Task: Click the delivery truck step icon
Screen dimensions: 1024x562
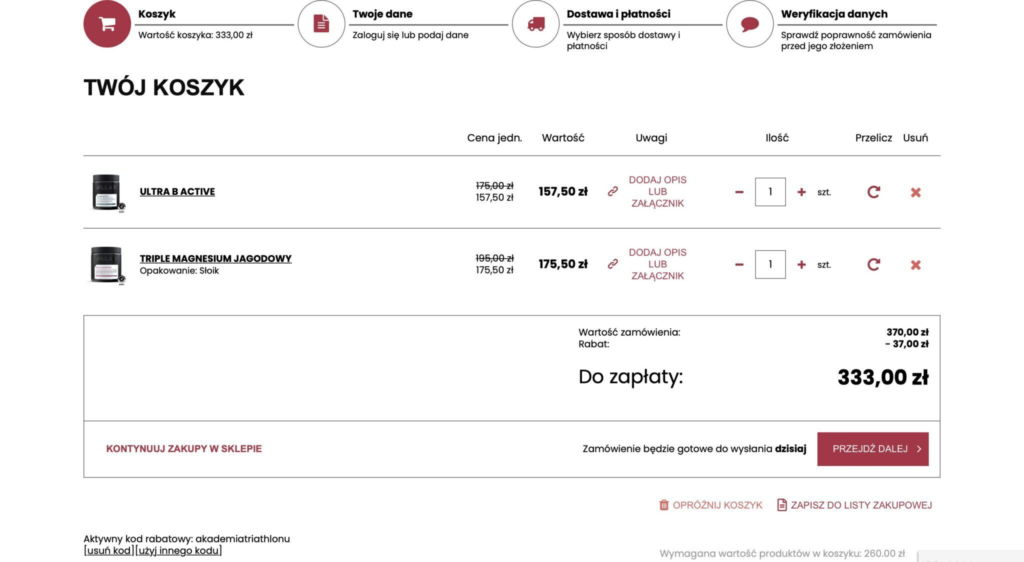Action: [x=536, y=23]
